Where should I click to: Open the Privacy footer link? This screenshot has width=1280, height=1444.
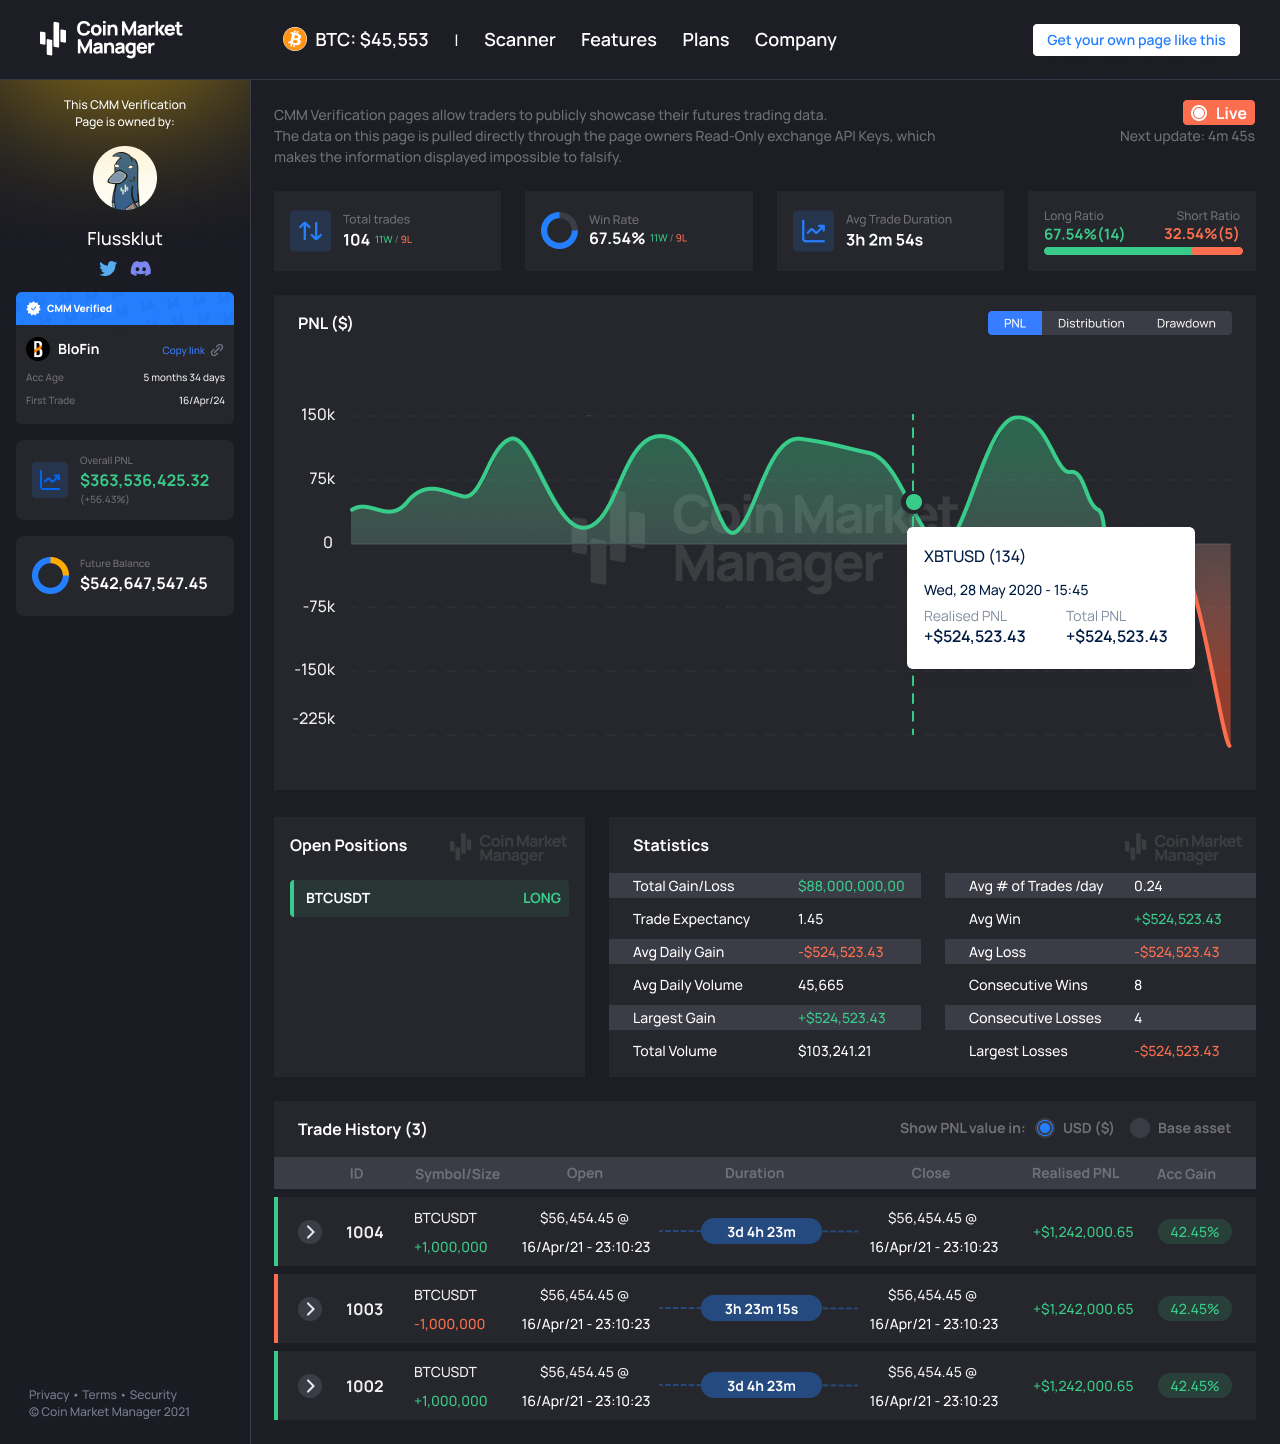49,1395
